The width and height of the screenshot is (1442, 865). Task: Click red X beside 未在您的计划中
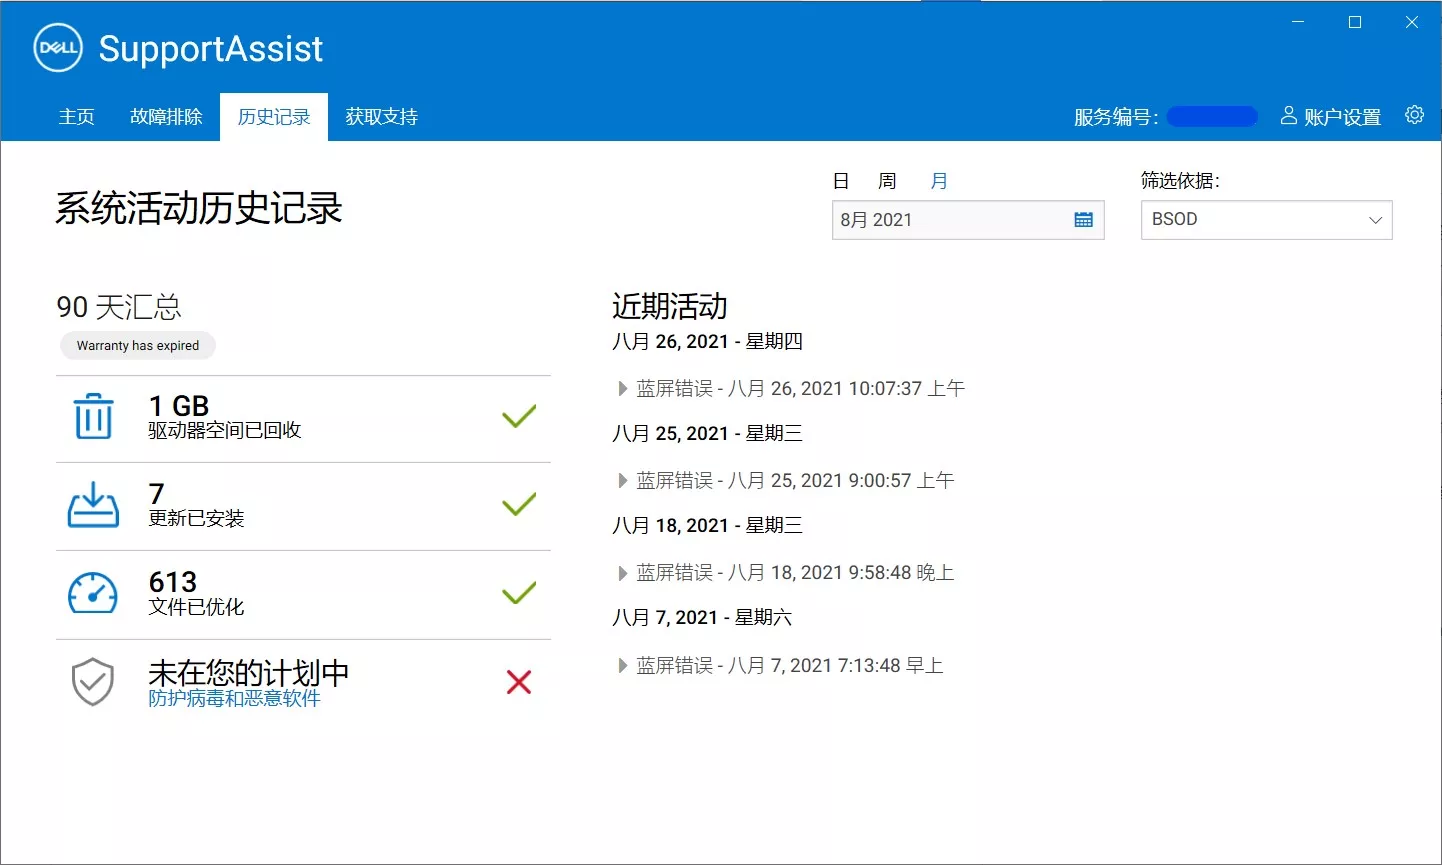click(519, 682)
